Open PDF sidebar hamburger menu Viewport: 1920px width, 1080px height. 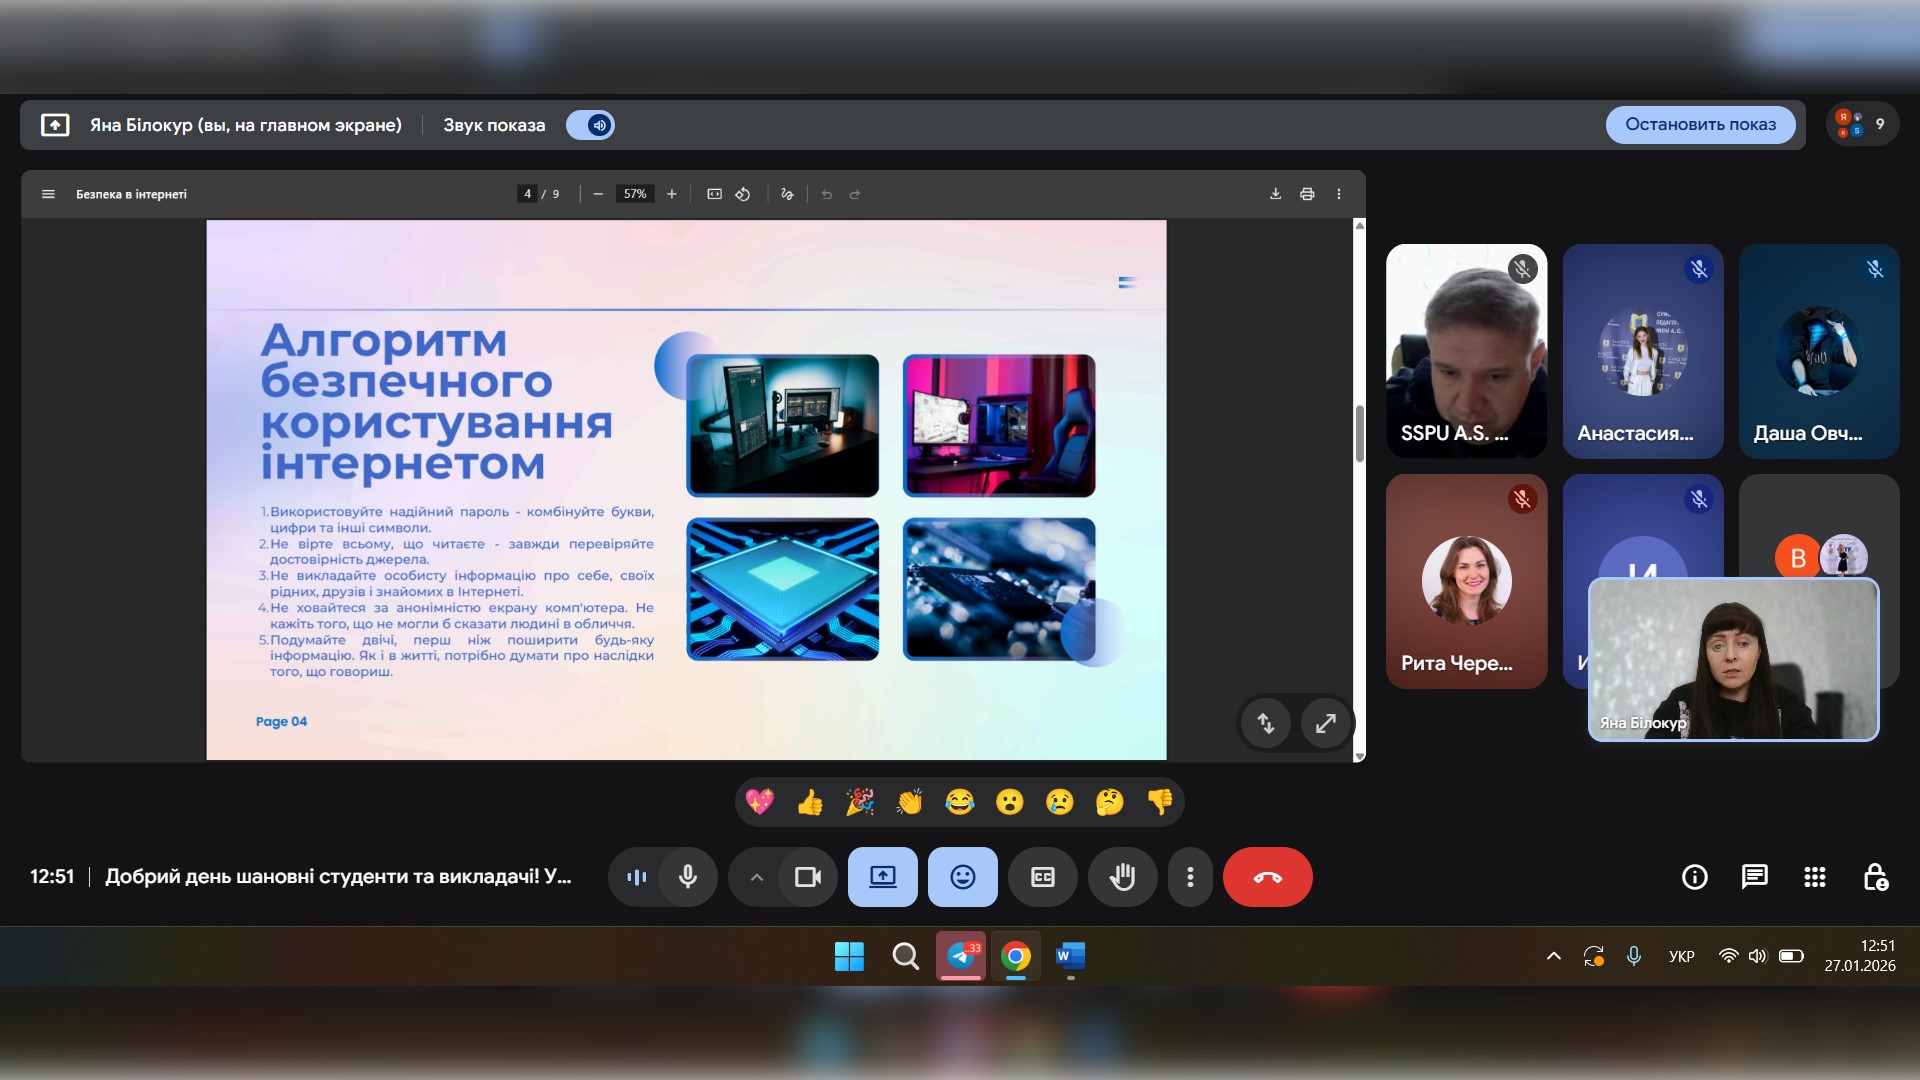(x=48, y=194)
